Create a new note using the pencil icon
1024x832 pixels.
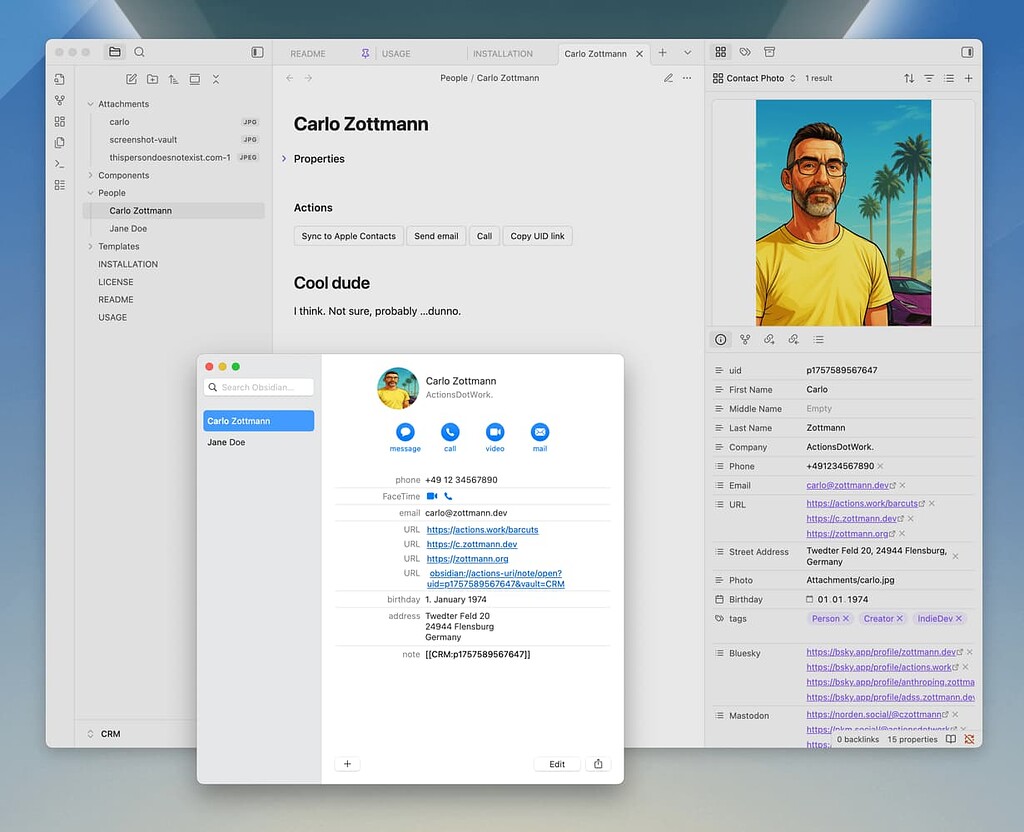[x=132, y=79]
